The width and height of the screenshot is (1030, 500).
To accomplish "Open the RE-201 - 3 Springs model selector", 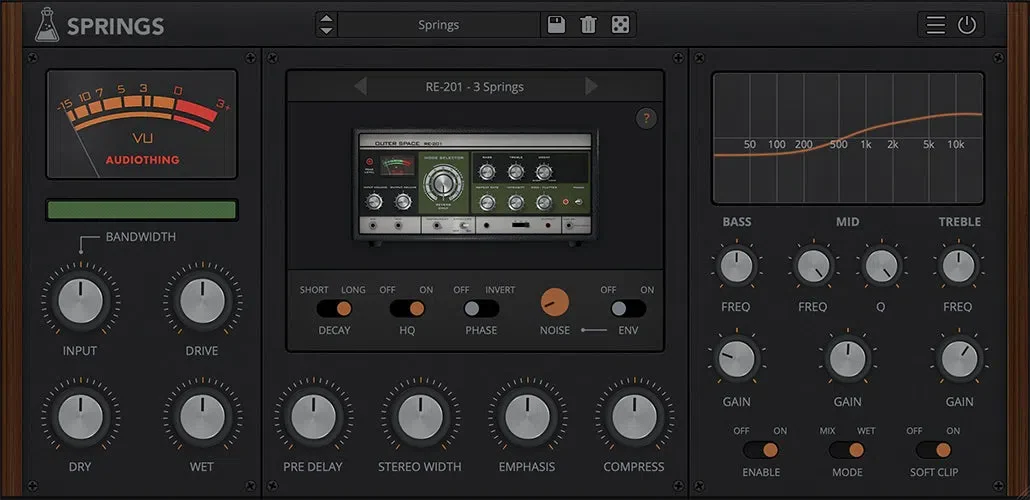I will [475, 87].
